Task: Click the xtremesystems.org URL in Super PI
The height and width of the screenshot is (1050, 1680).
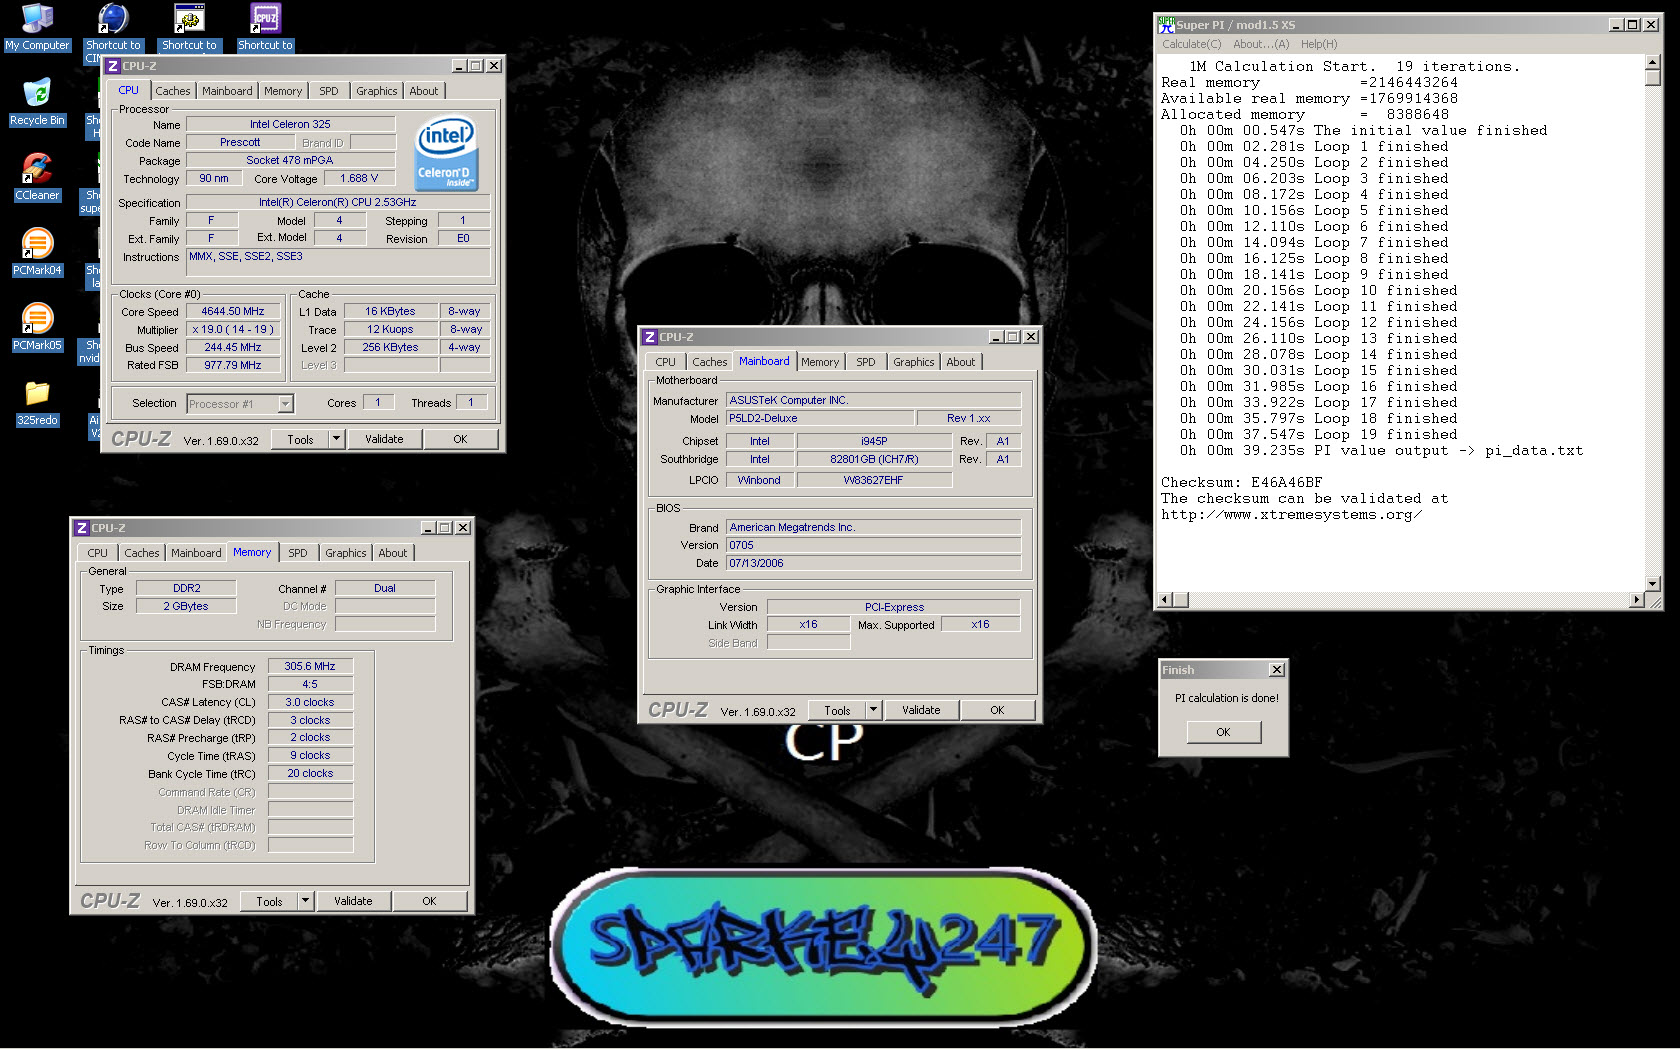Action: point(1291,514)
